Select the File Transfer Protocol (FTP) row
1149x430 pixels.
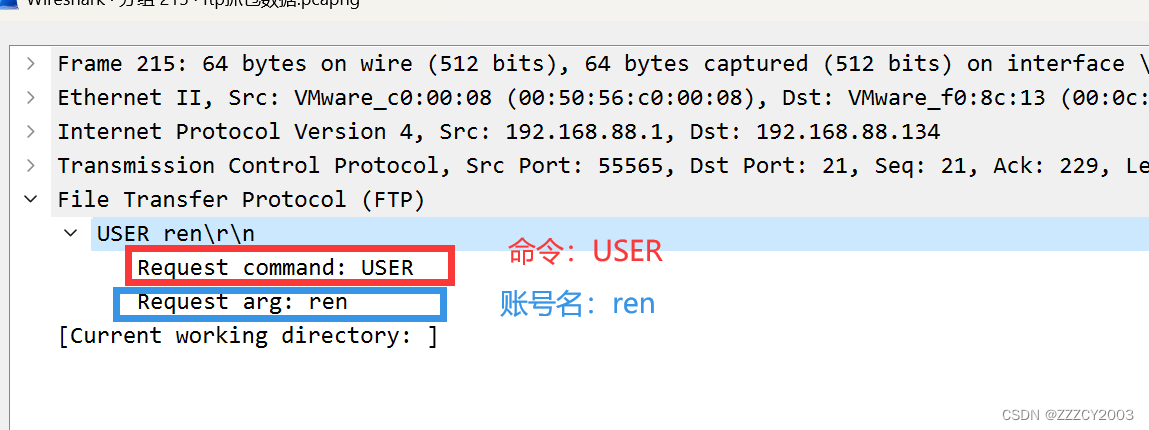coord(241,200)
